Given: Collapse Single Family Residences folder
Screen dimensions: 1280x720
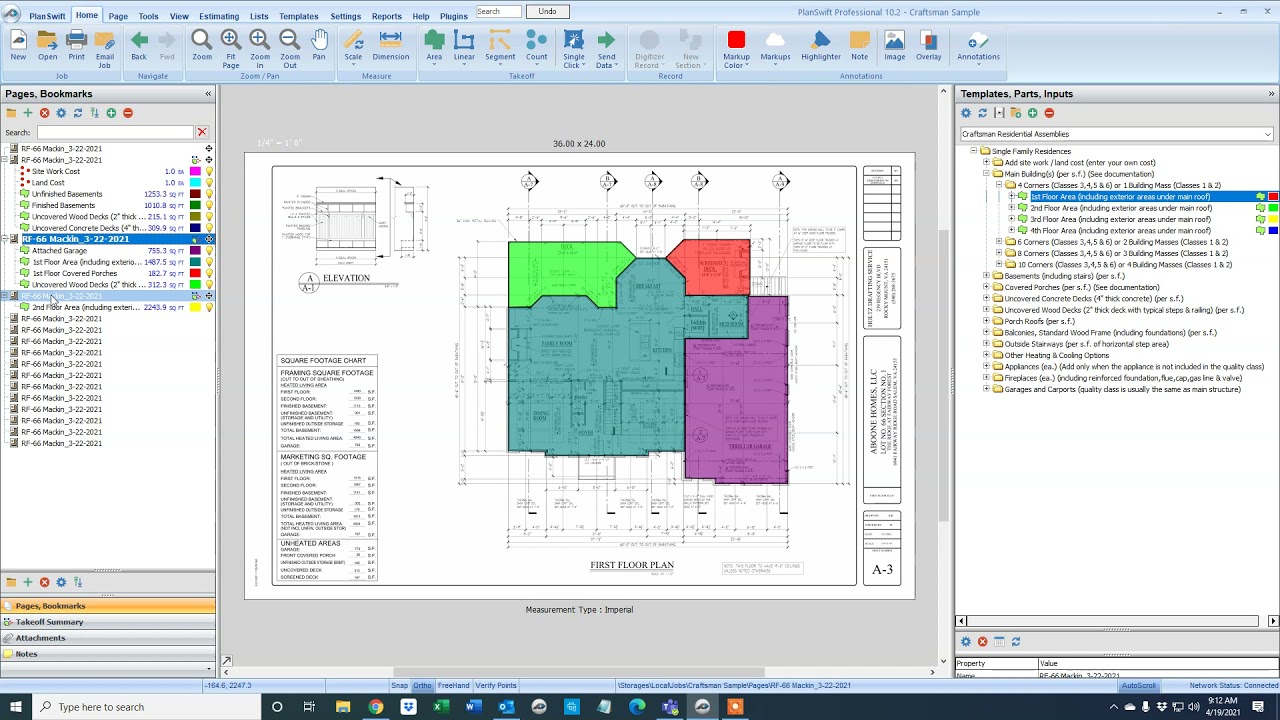Looking at the screenshot, I should (x=973, y=151).
